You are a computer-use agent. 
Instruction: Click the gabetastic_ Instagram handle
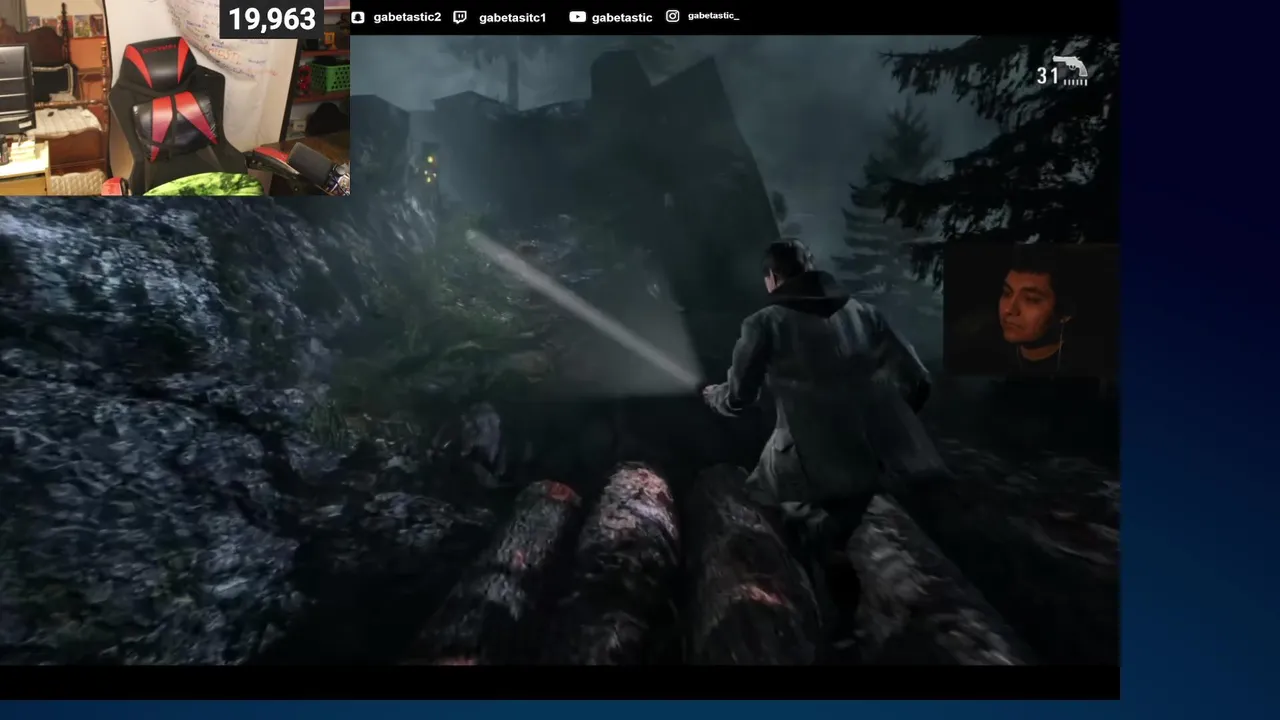(x=713, y=16)
